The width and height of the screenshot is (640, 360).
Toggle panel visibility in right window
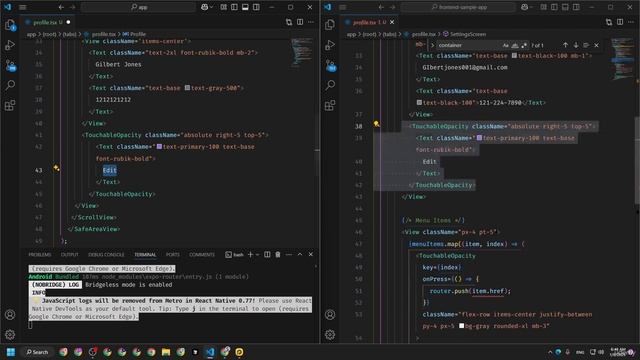tap(565, 7)
